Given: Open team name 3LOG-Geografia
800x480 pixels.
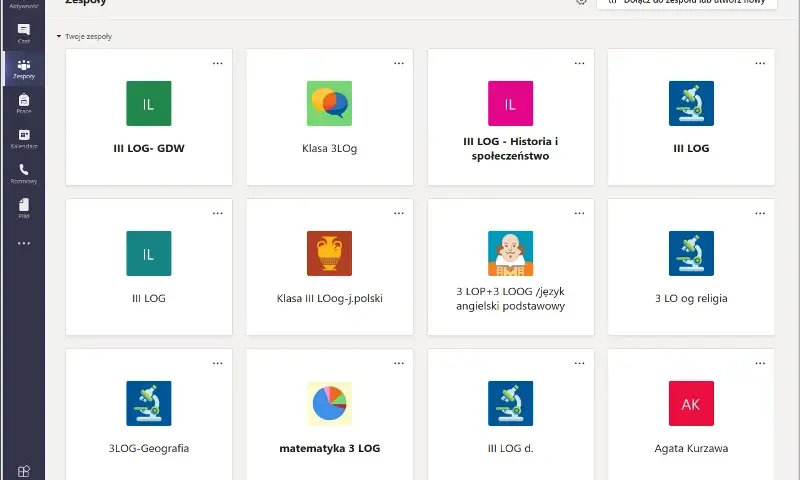Looking at the screenshot, I should pos(148,448).
